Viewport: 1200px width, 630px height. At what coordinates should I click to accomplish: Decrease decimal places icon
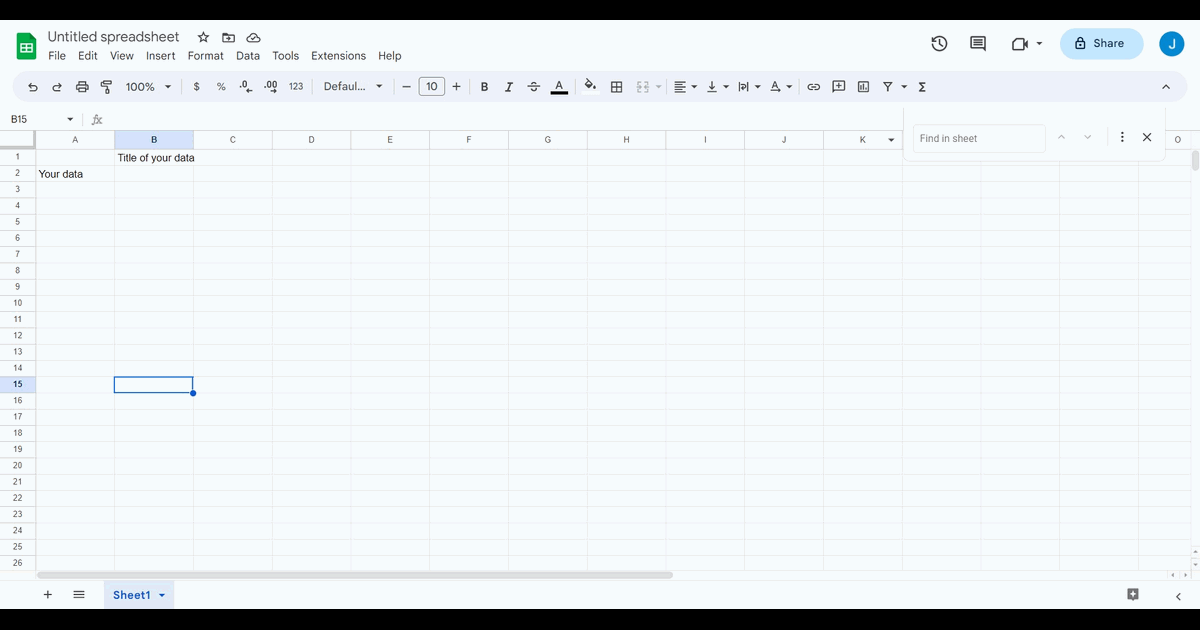246,87
